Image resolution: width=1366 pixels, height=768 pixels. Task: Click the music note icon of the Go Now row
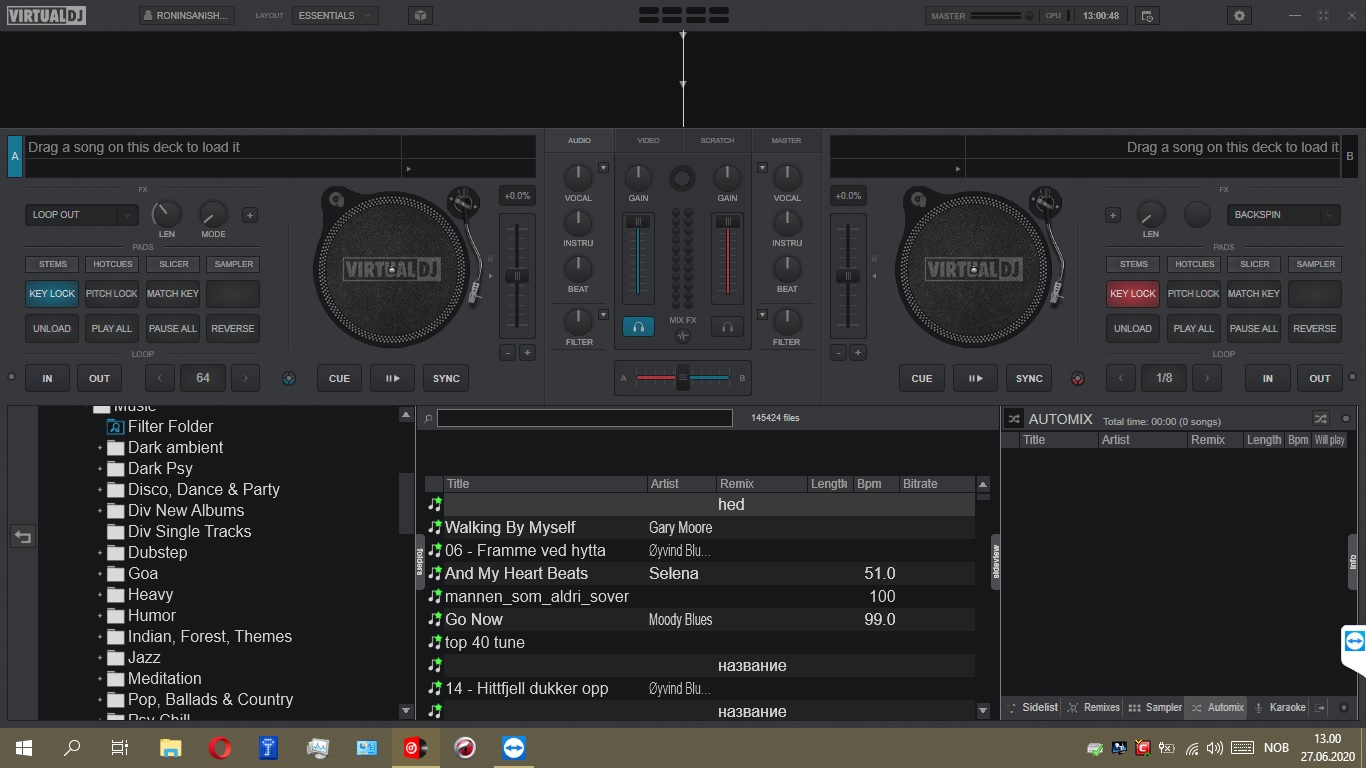434,619
